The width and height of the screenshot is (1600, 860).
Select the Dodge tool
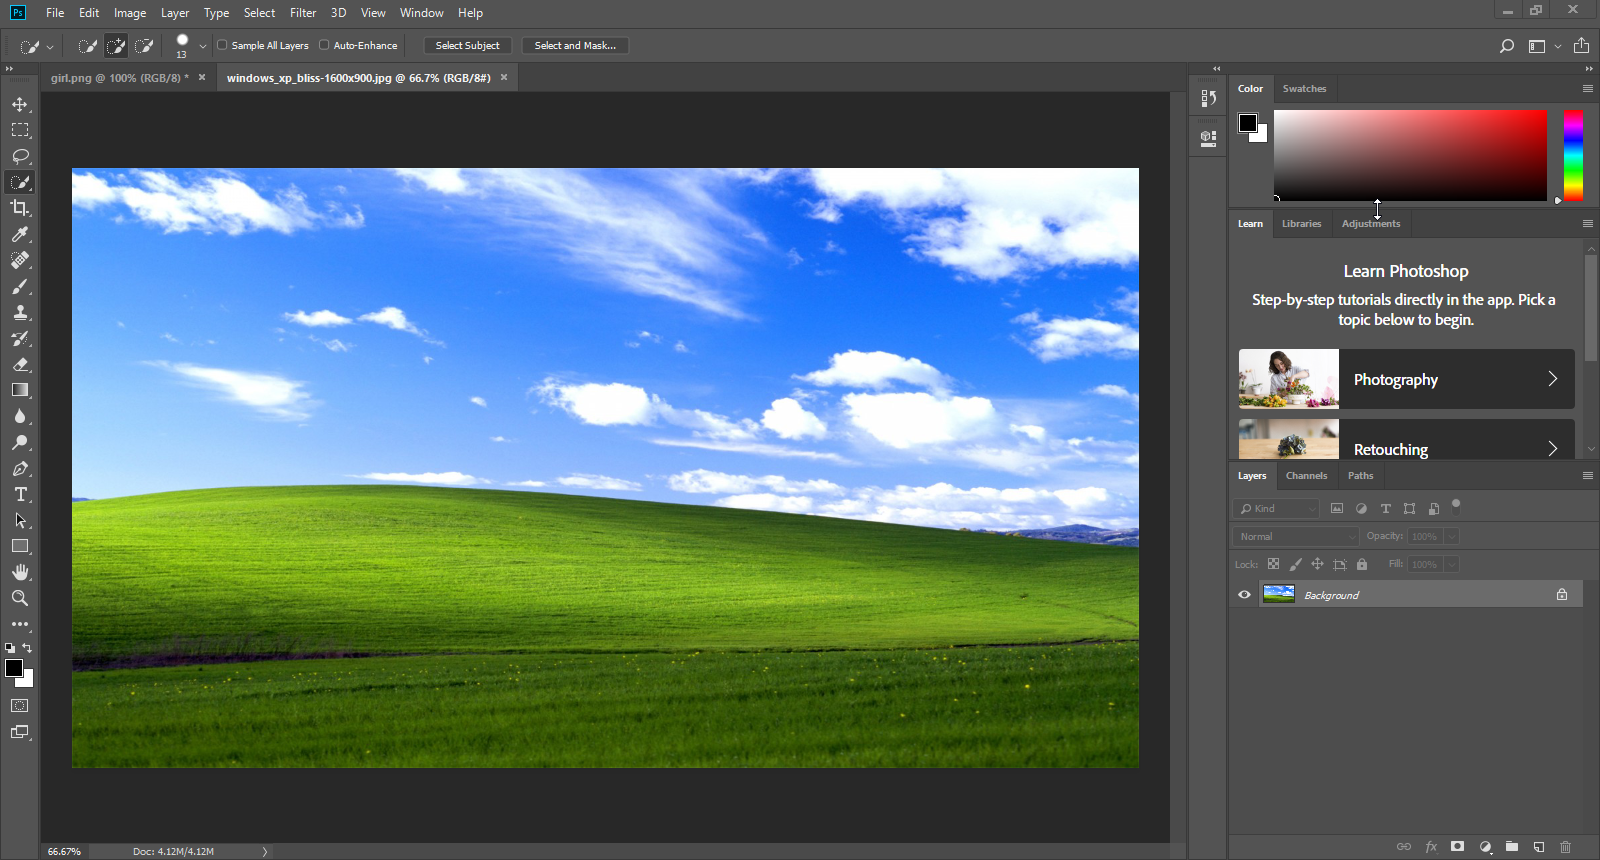[20, 442]
